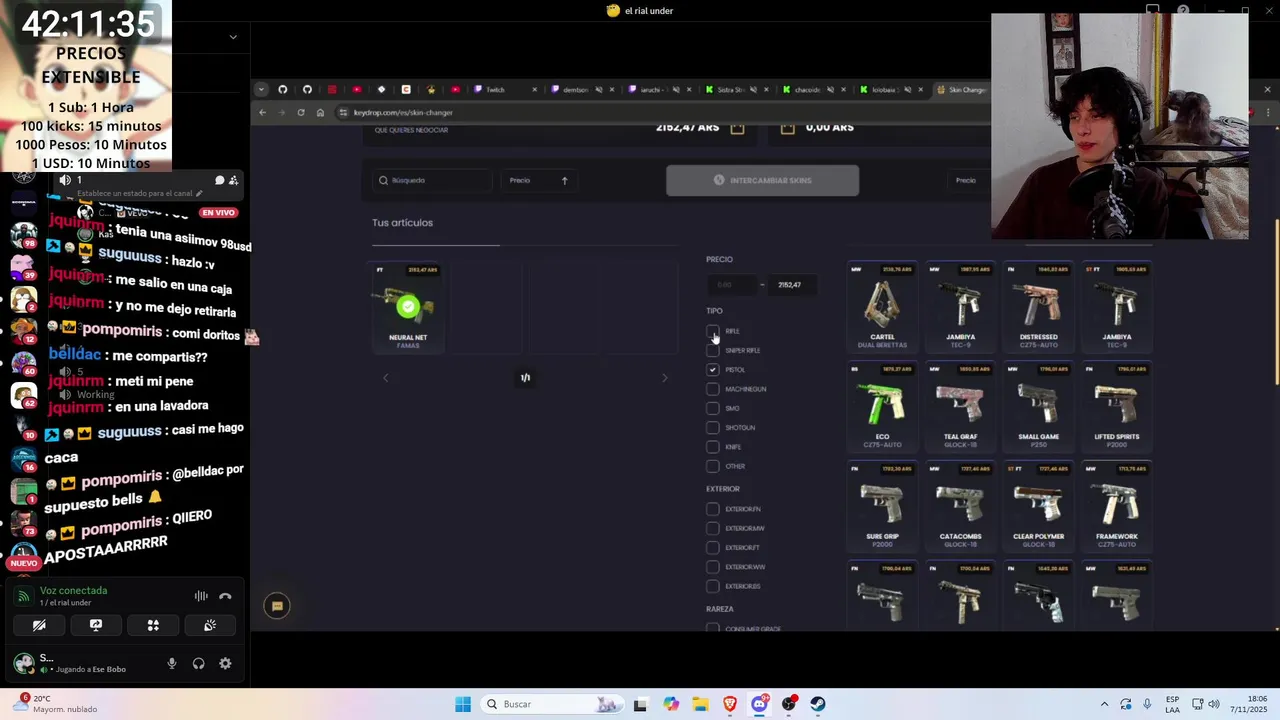Enable the Other type filter
This screenshot has height=720, width=1280.
pyautogui.click(x=712, y=466)
